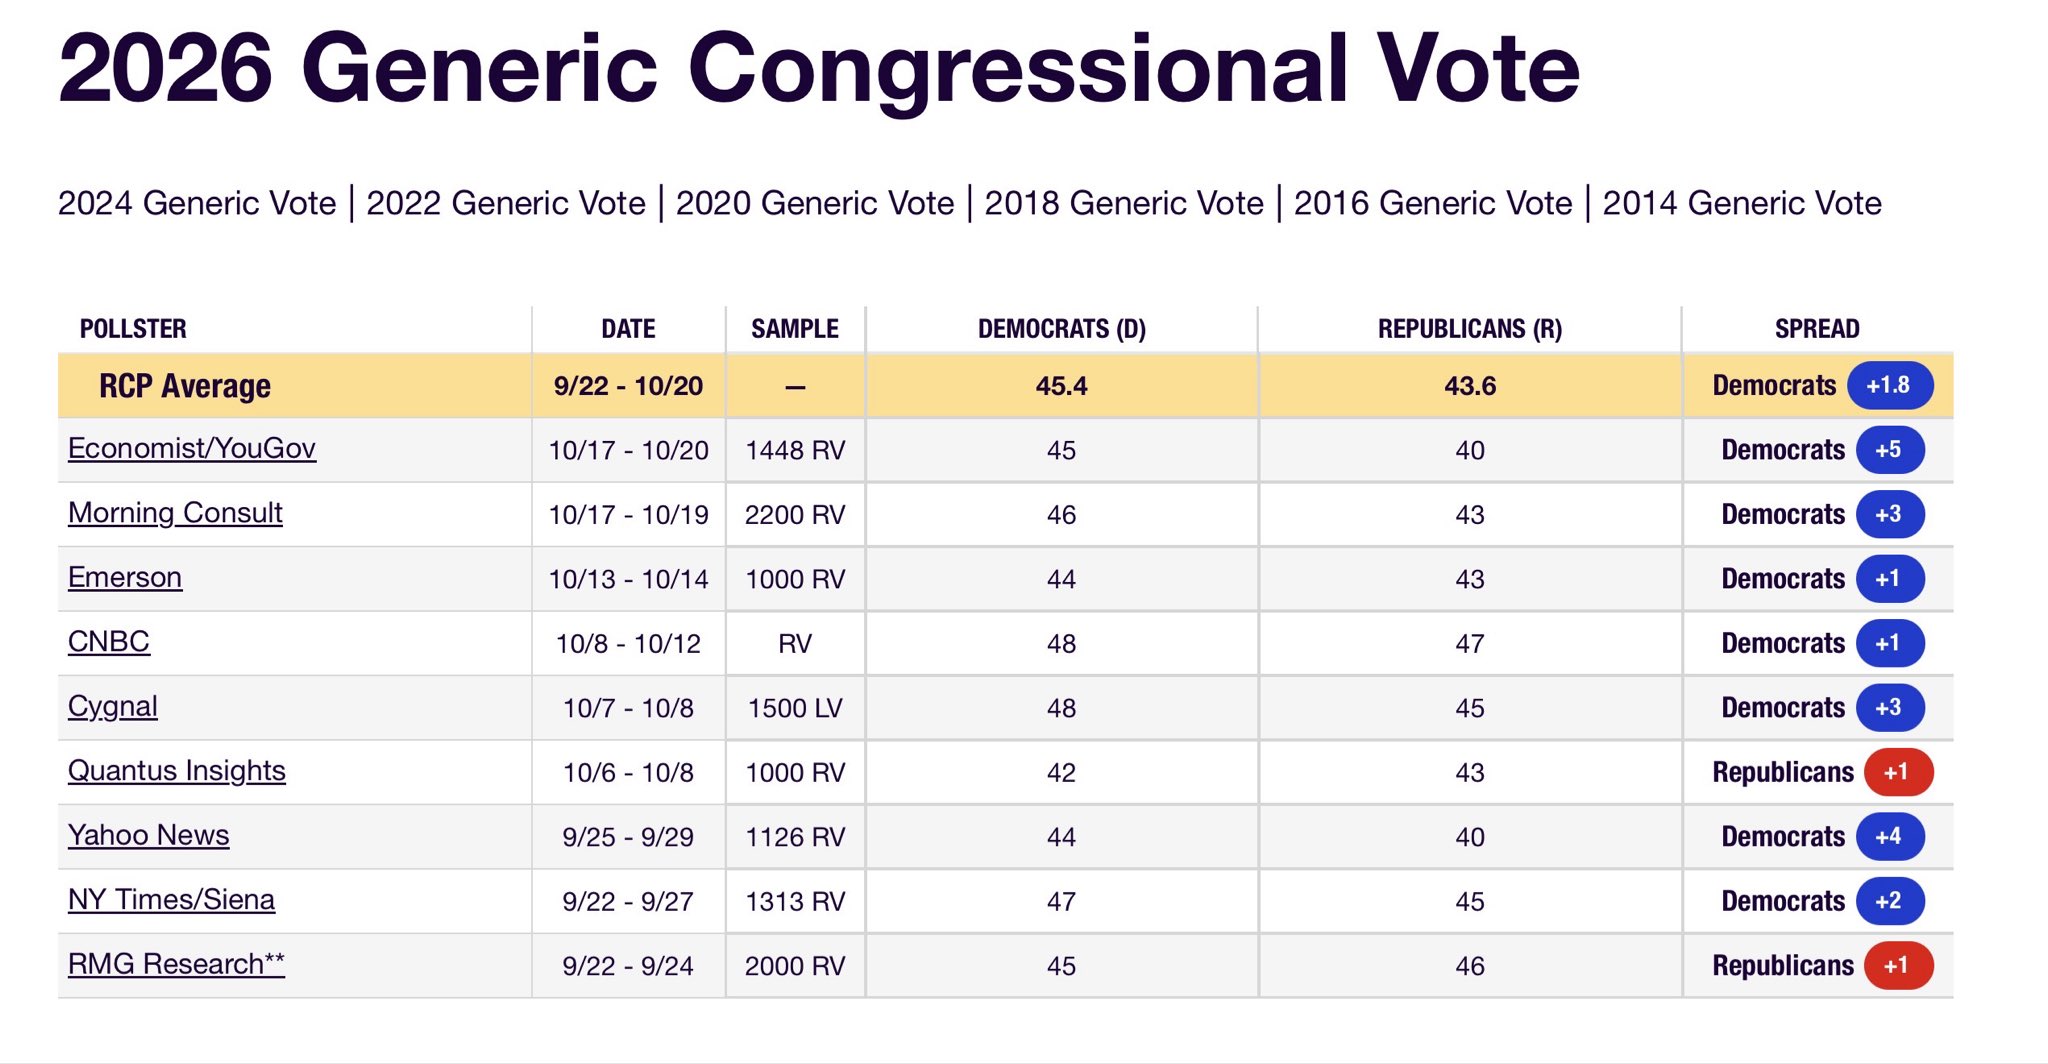Open the Morning Consult poll link
The width and height of the screenshot is (2048, 1064).
175,513
